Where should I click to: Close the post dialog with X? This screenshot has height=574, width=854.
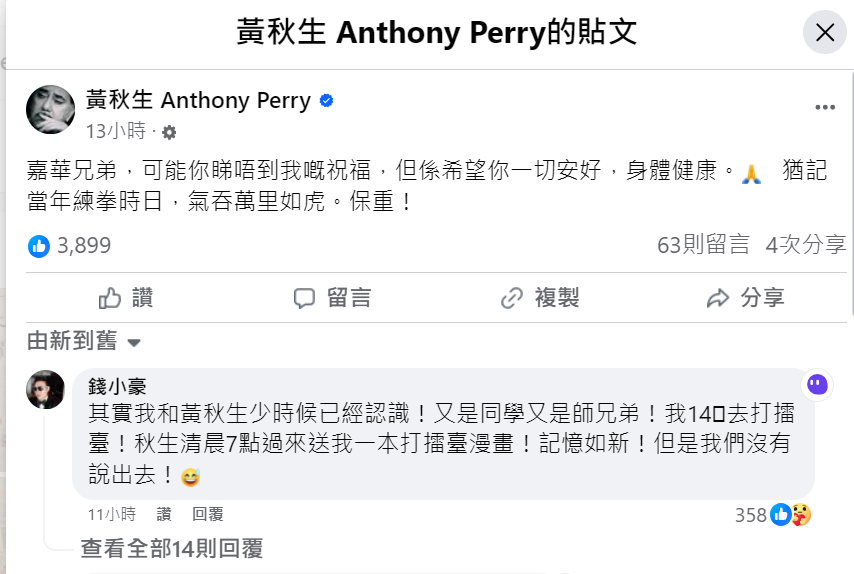(x=824, y=33)
